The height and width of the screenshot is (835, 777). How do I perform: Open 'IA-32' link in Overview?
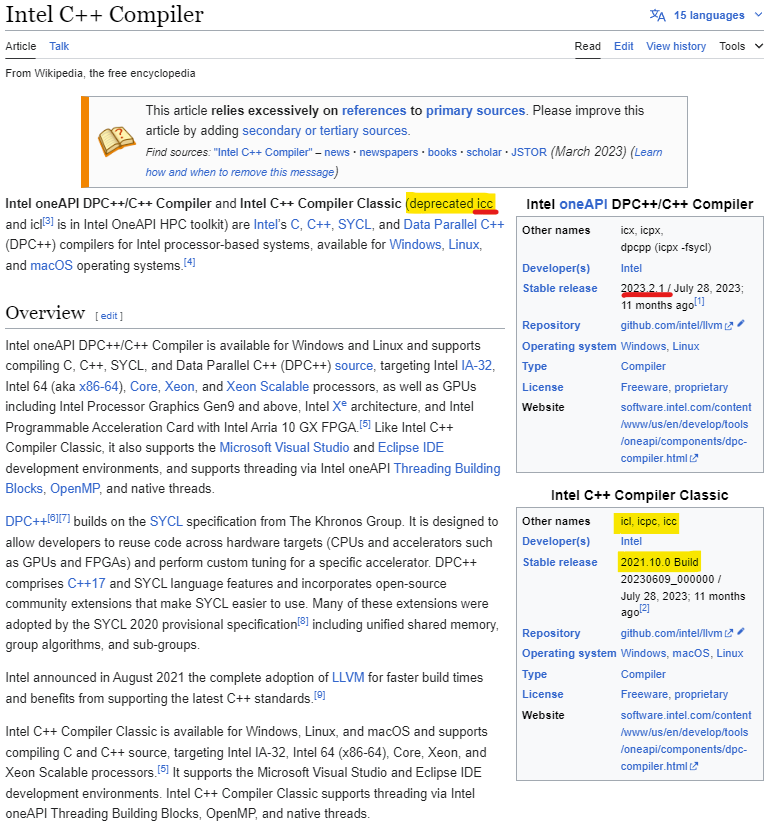(x=477, y=366)
